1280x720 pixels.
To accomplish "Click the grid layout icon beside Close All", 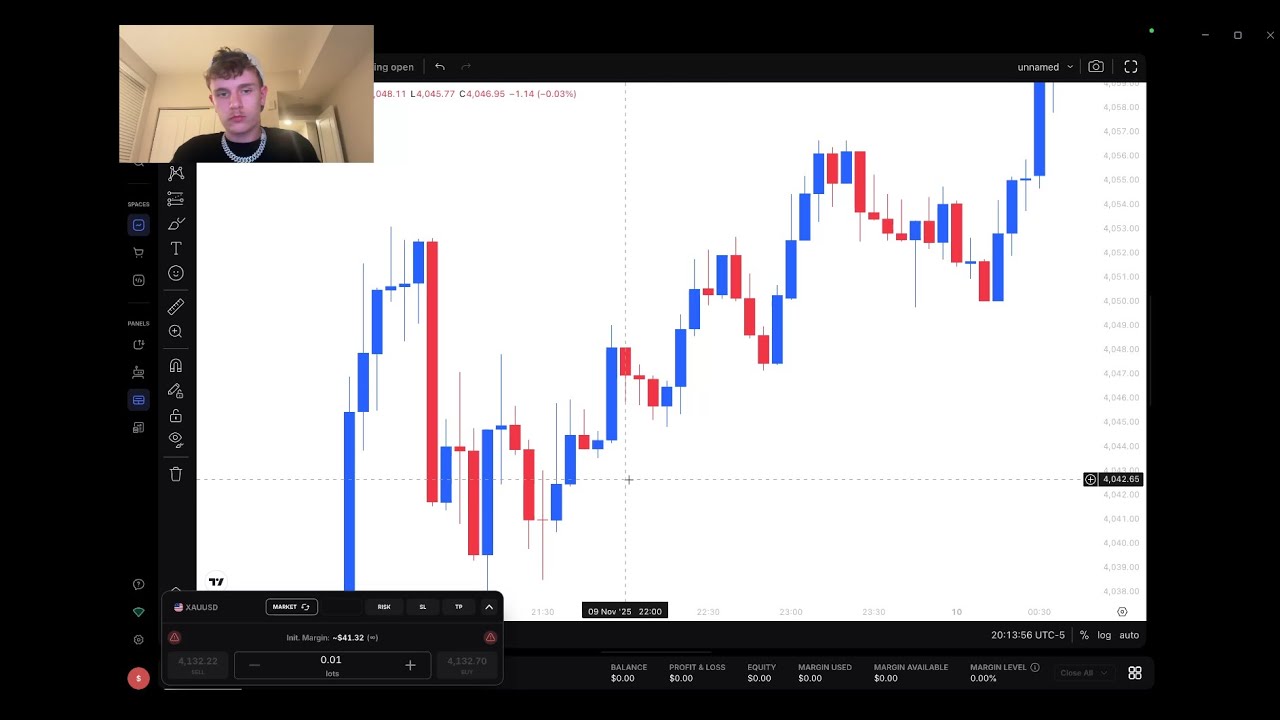I will [x=1135, y=673].
